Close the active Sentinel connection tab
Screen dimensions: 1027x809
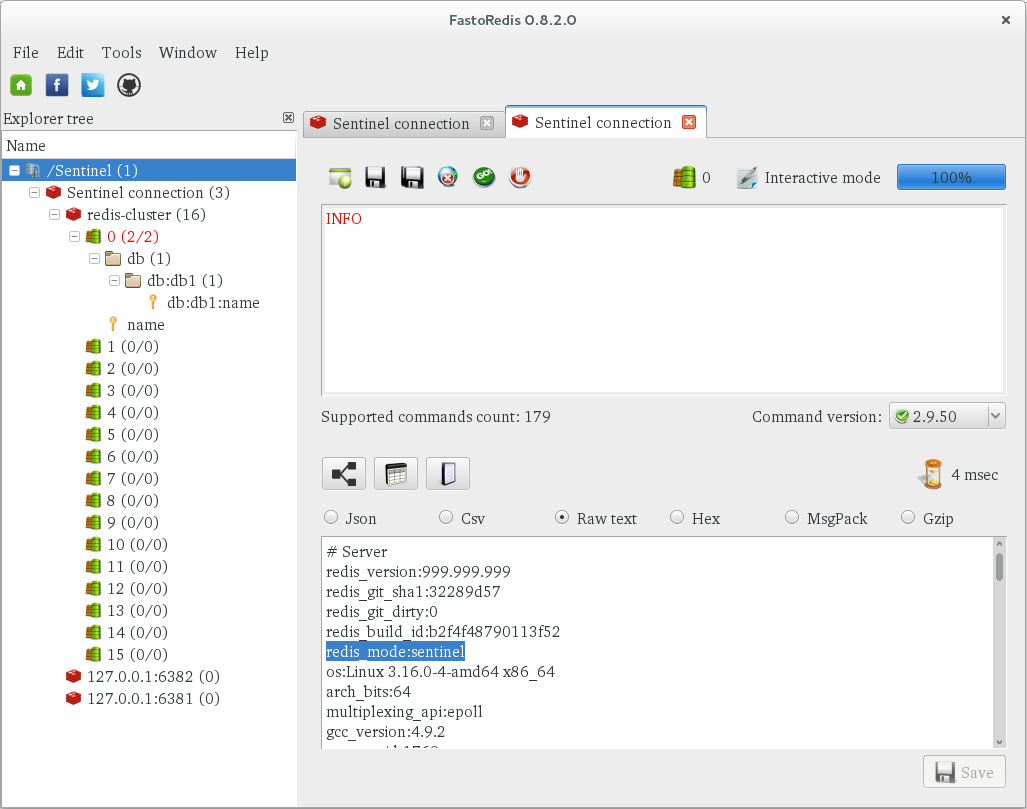click(x=689, y=122)
